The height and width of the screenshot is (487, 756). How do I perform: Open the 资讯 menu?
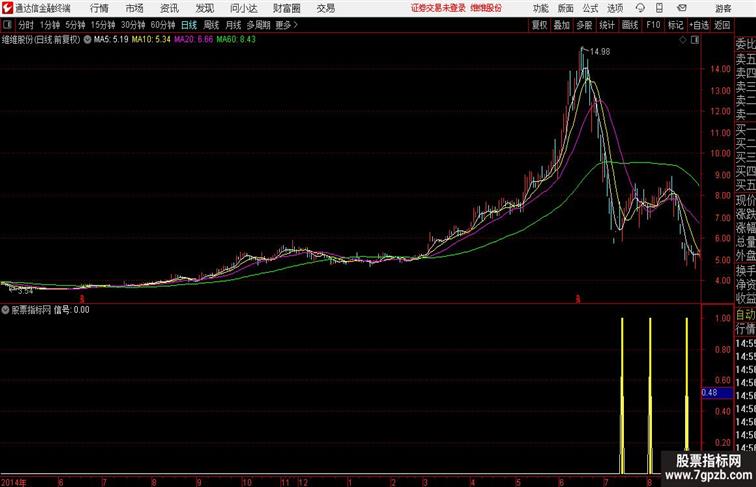(169, 8)
